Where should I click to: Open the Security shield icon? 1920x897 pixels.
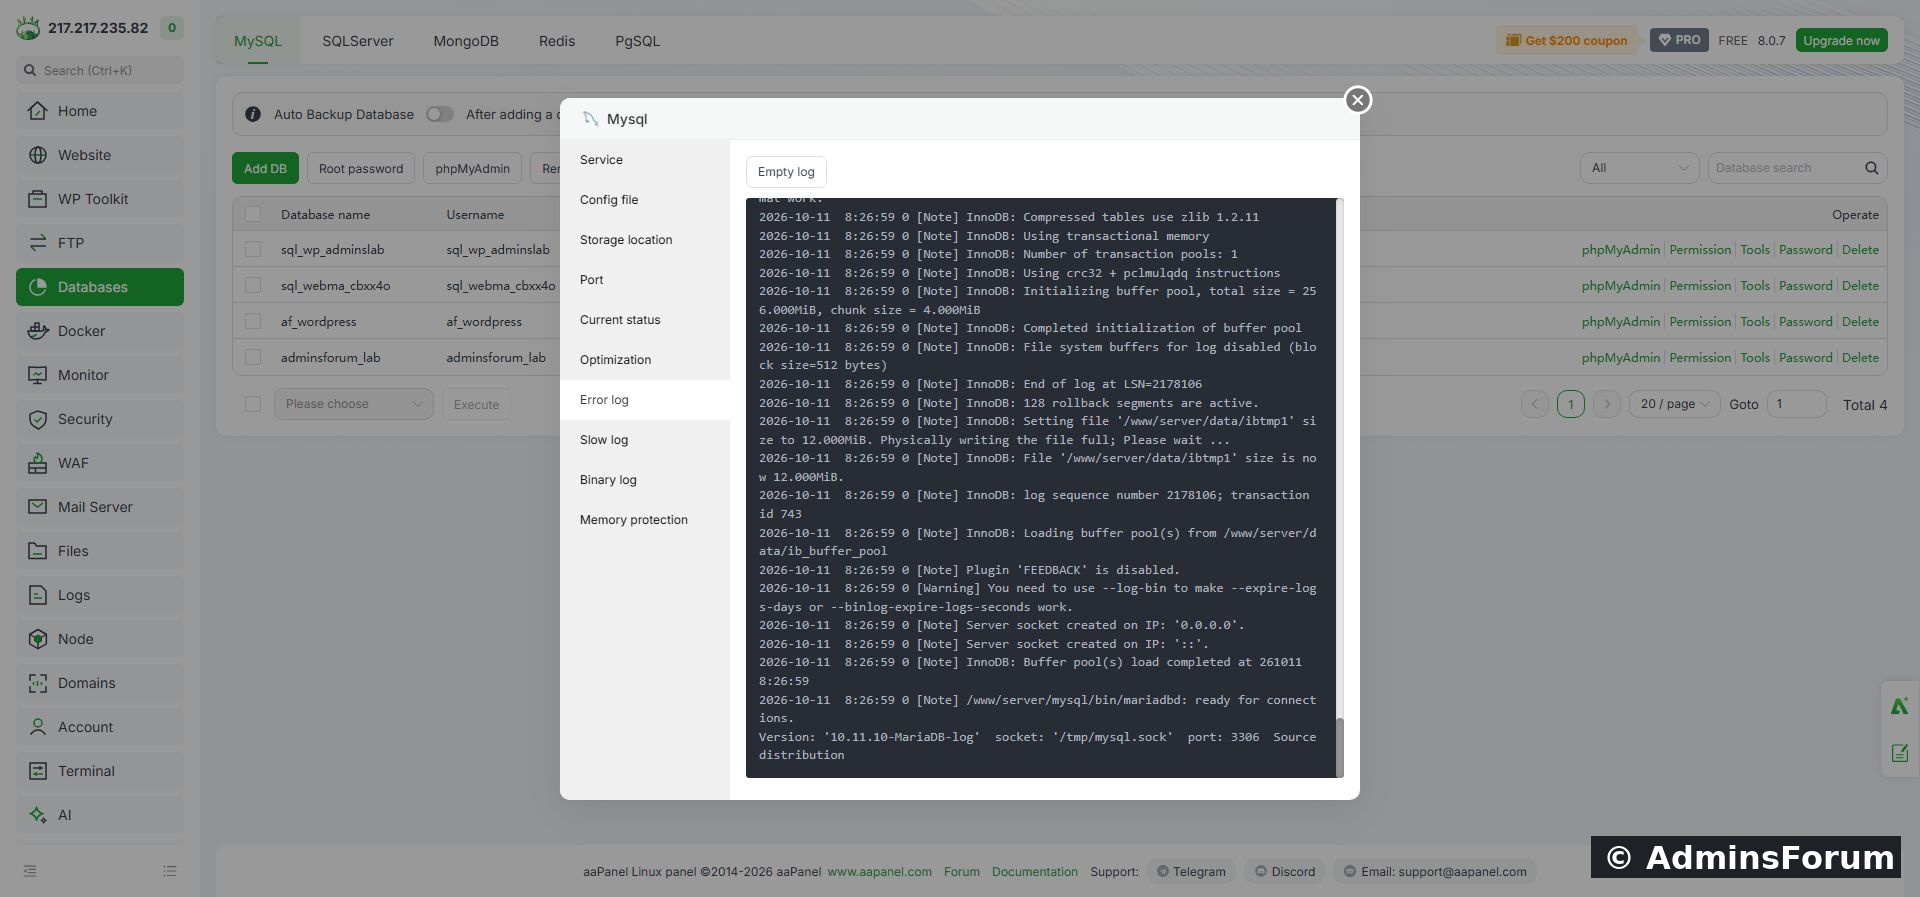pyautogui.click(x=38, y=419)
